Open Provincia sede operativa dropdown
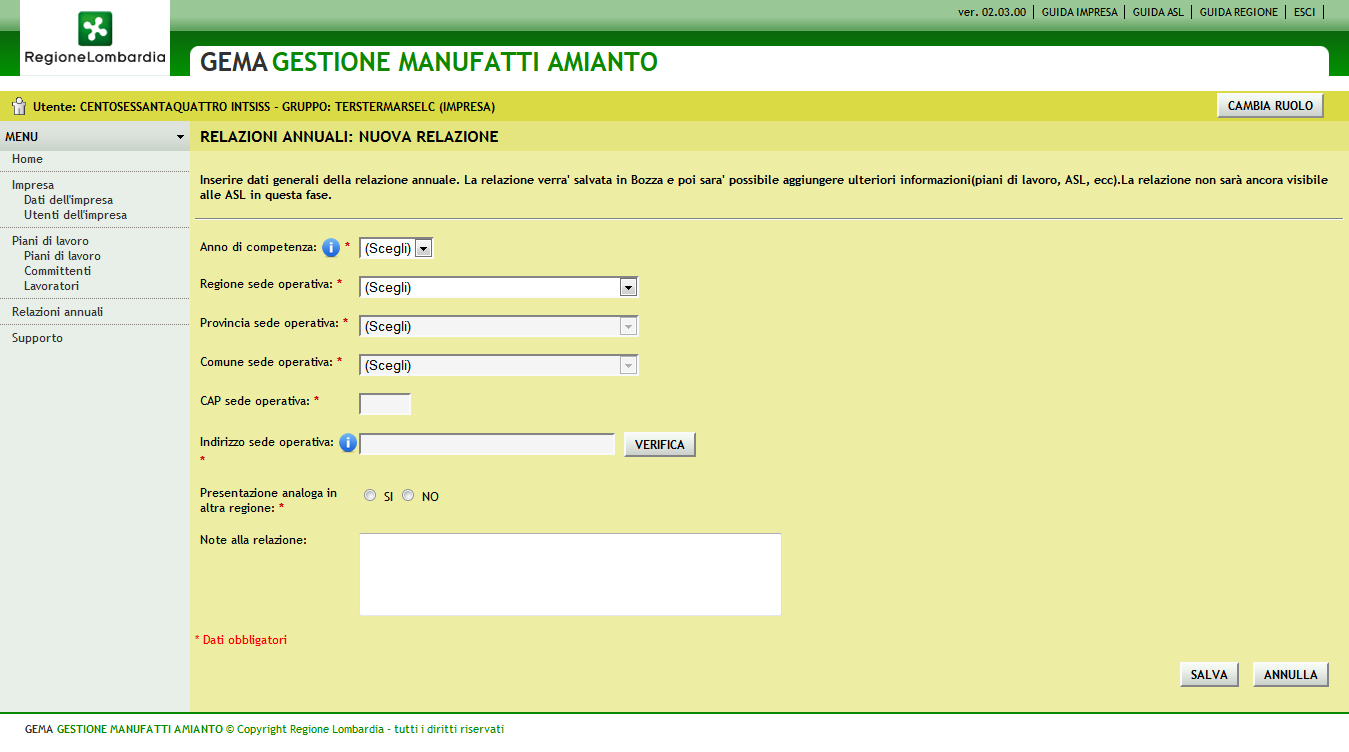Image resolution: width=1349 pixels, height=752 pixels. (x=498, y=327)
